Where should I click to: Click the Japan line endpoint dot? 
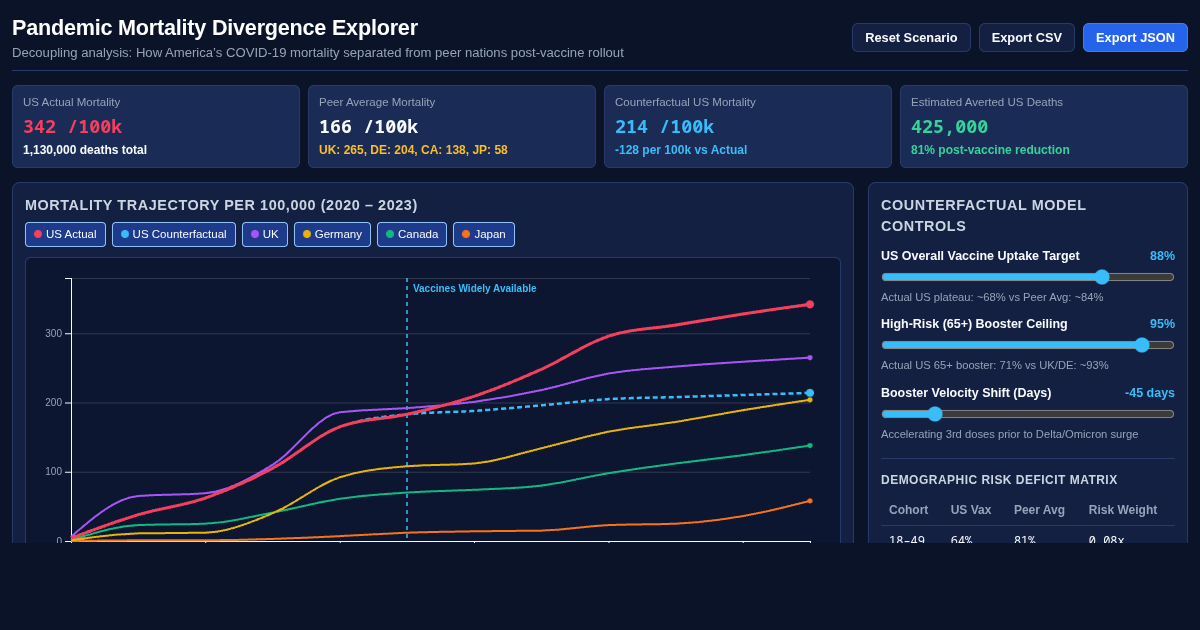point(810,501)
